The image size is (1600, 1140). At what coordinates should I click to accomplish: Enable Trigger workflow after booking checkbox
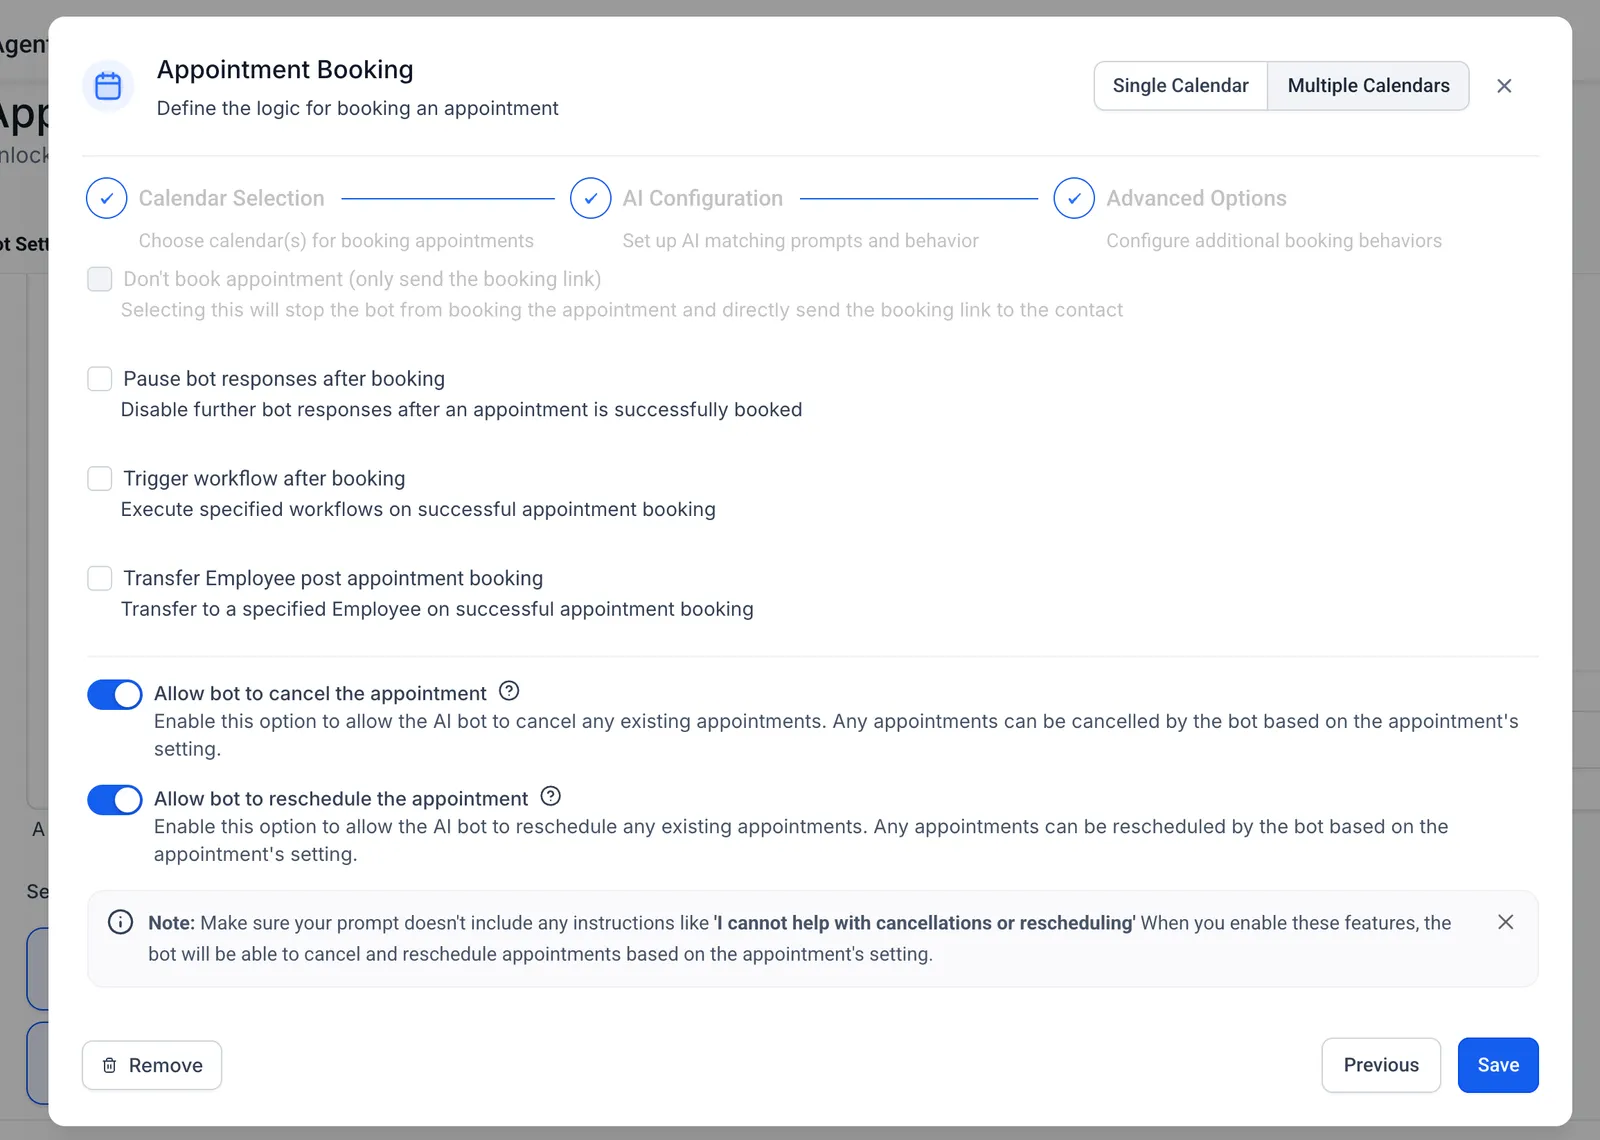[x=100, y=478]
